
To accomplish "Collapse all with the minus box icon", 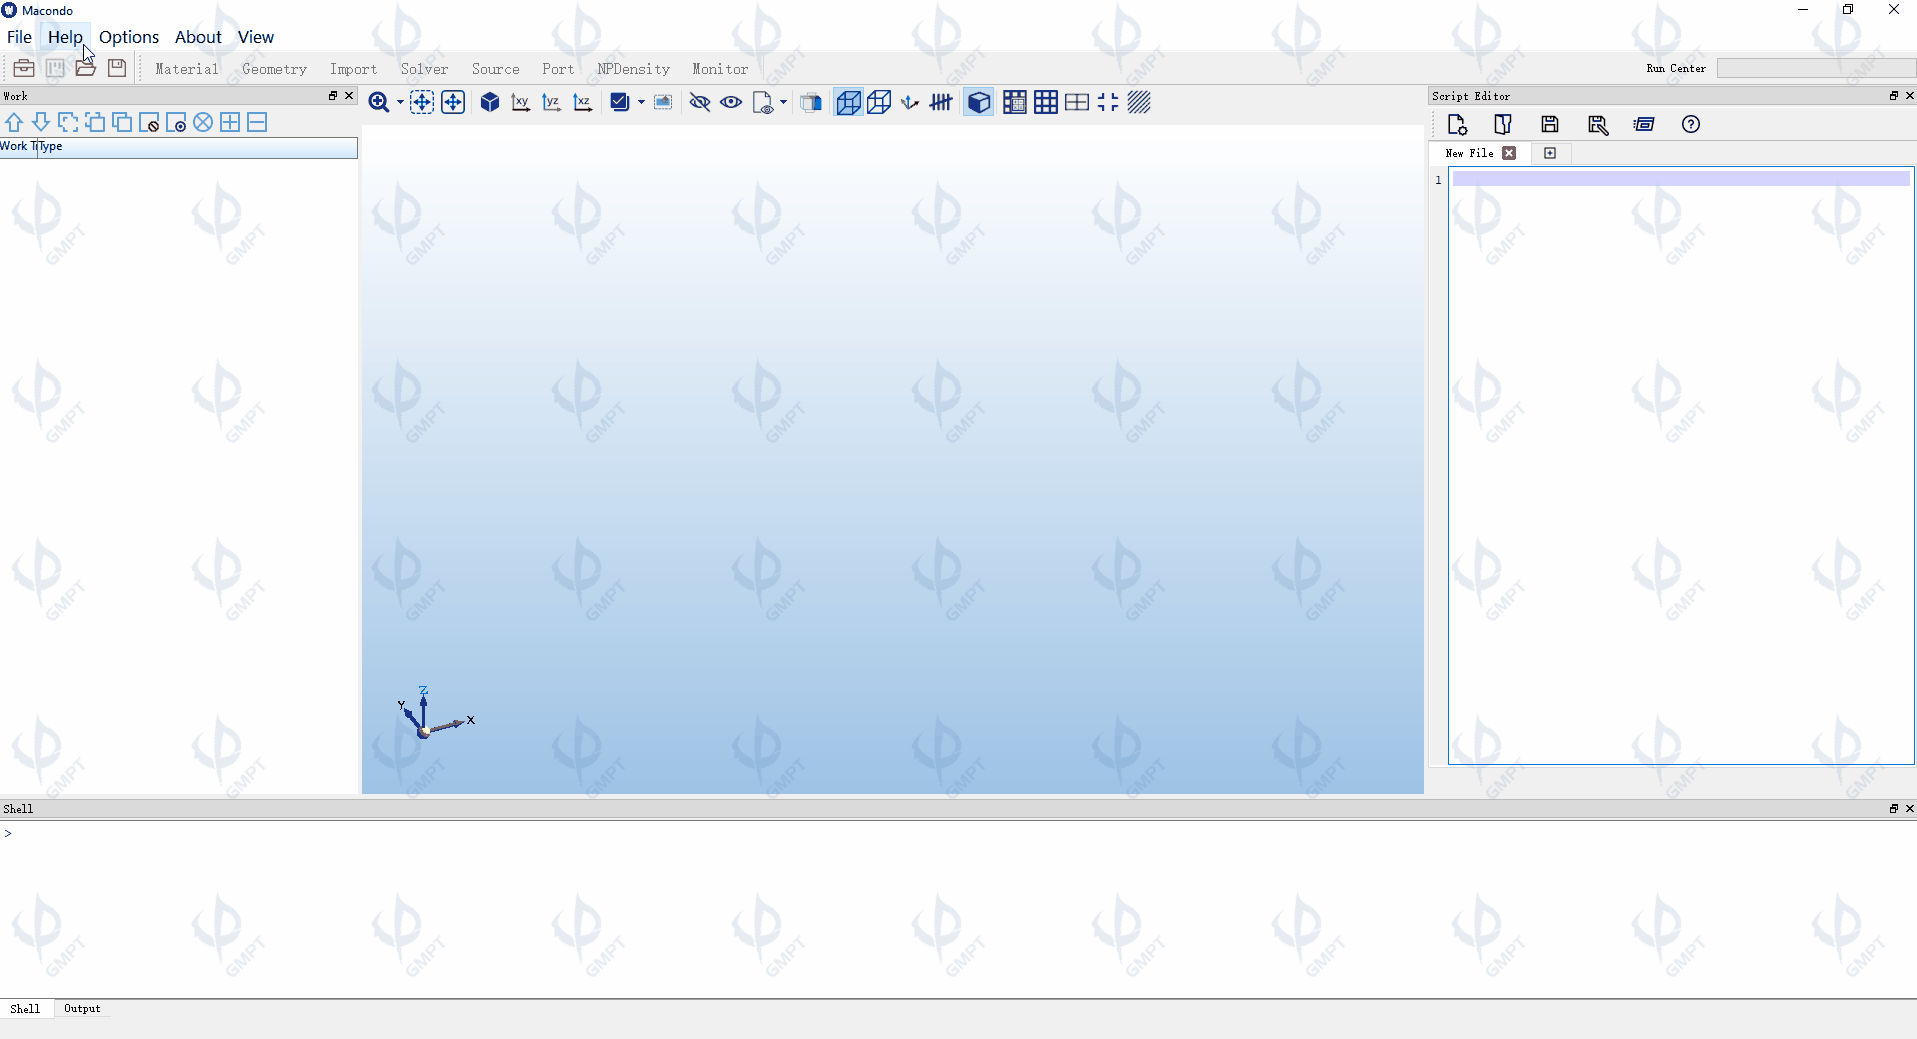I will click(x=257, y=122).
